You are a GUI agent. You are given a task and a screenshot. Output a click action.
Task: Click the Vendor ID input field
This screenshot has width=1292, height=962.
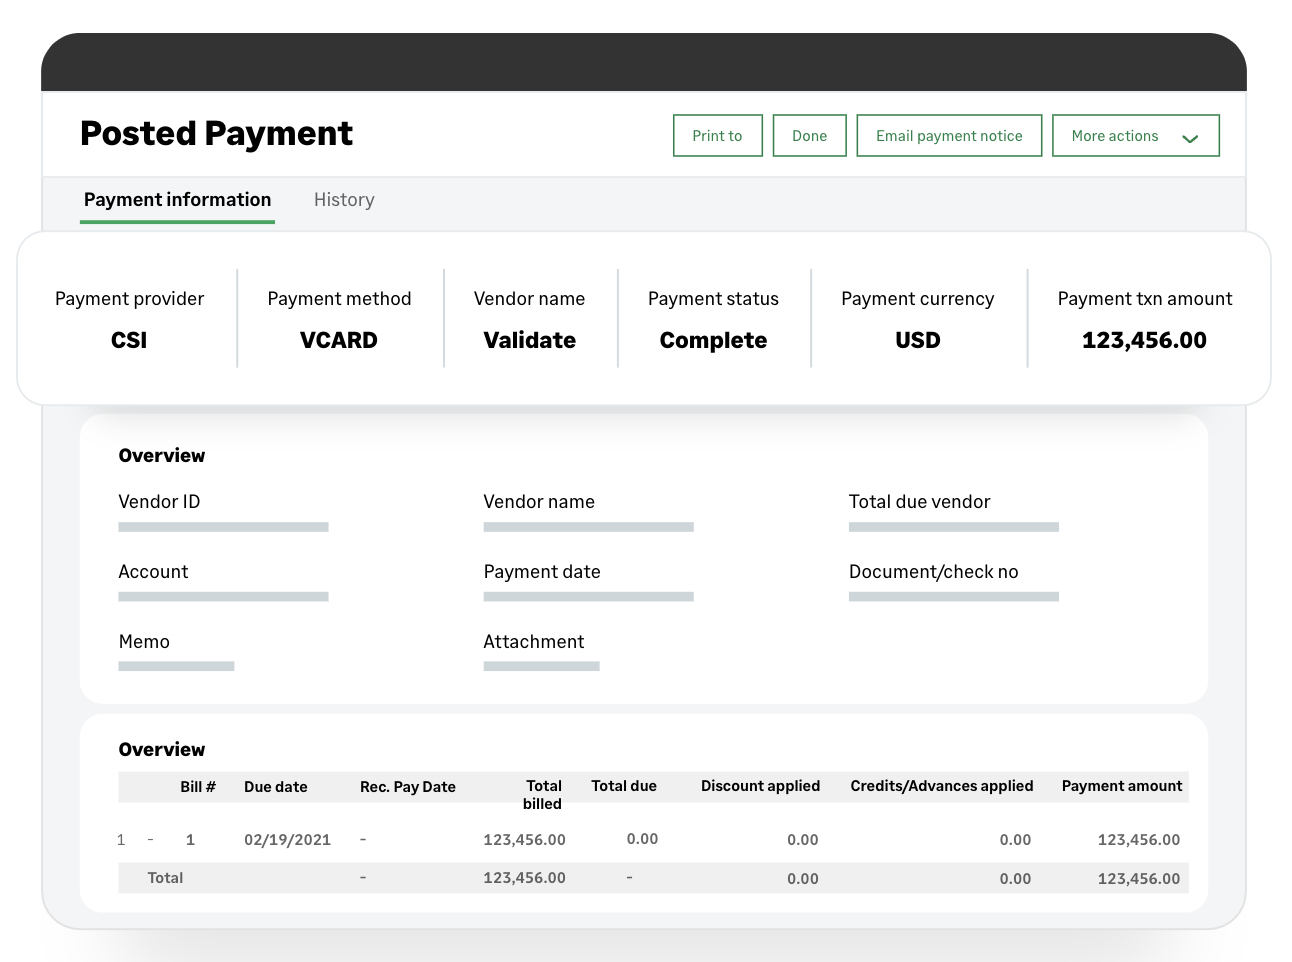(x=223, y=526)
